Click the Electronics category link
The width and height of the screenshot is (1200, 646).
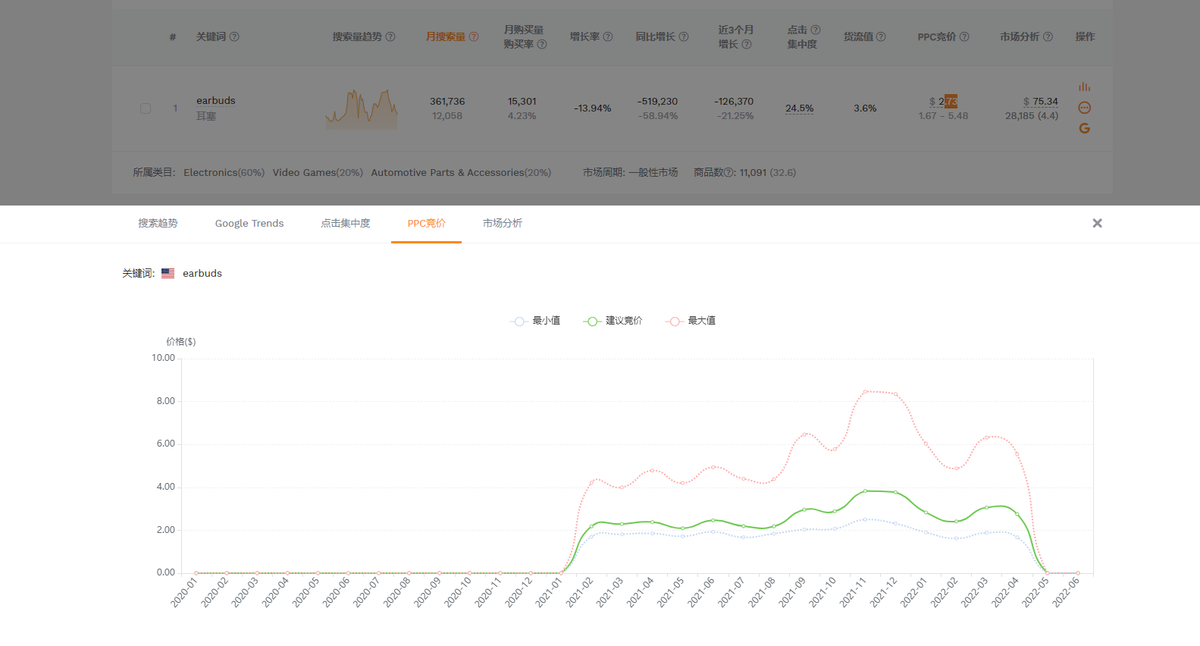coord(210,173)
